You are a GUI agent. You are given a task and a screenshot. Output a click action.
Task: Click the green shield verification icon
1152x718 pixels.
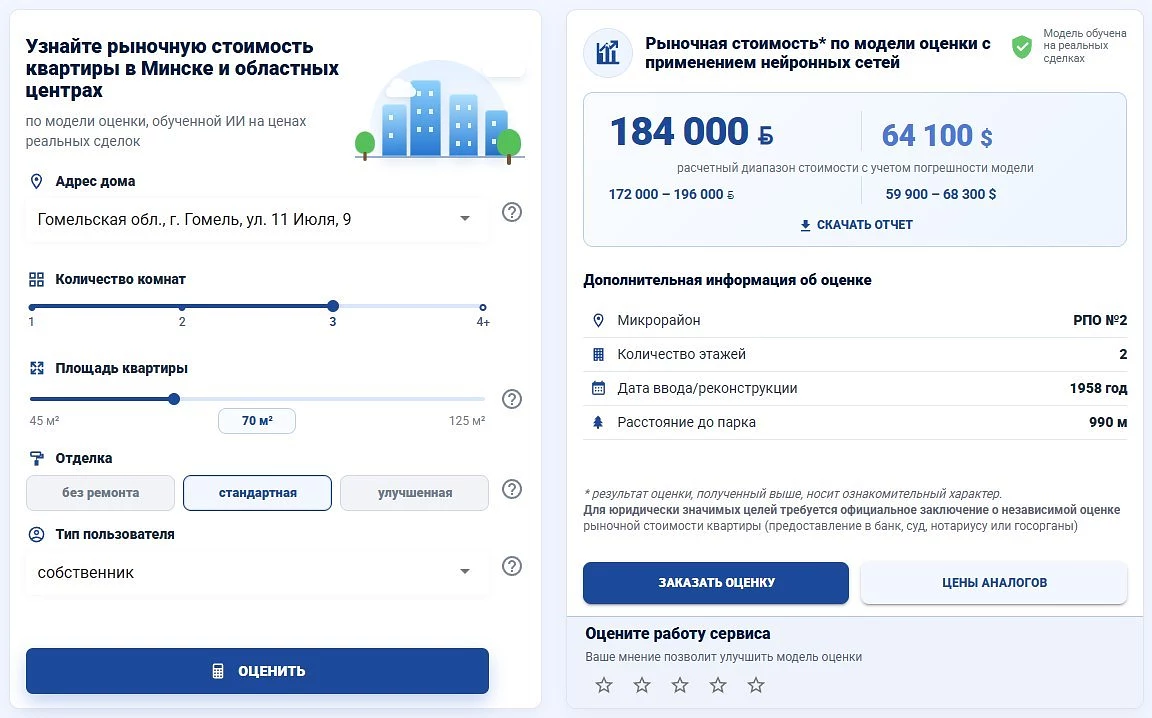click(1021, 46)
